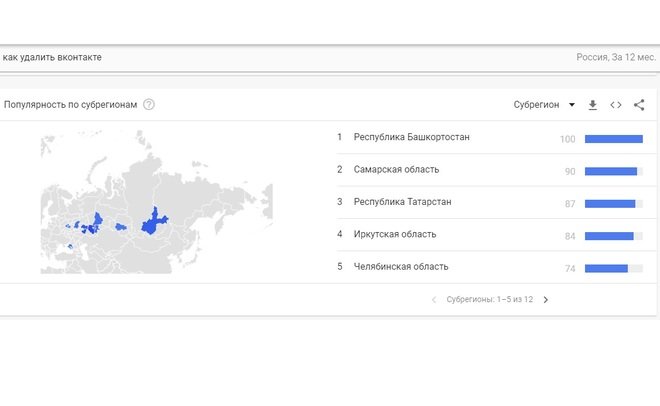Open the popularity help question-mark icon
The height and width of the screenshot is (406, 660).
tap(149, 104)
